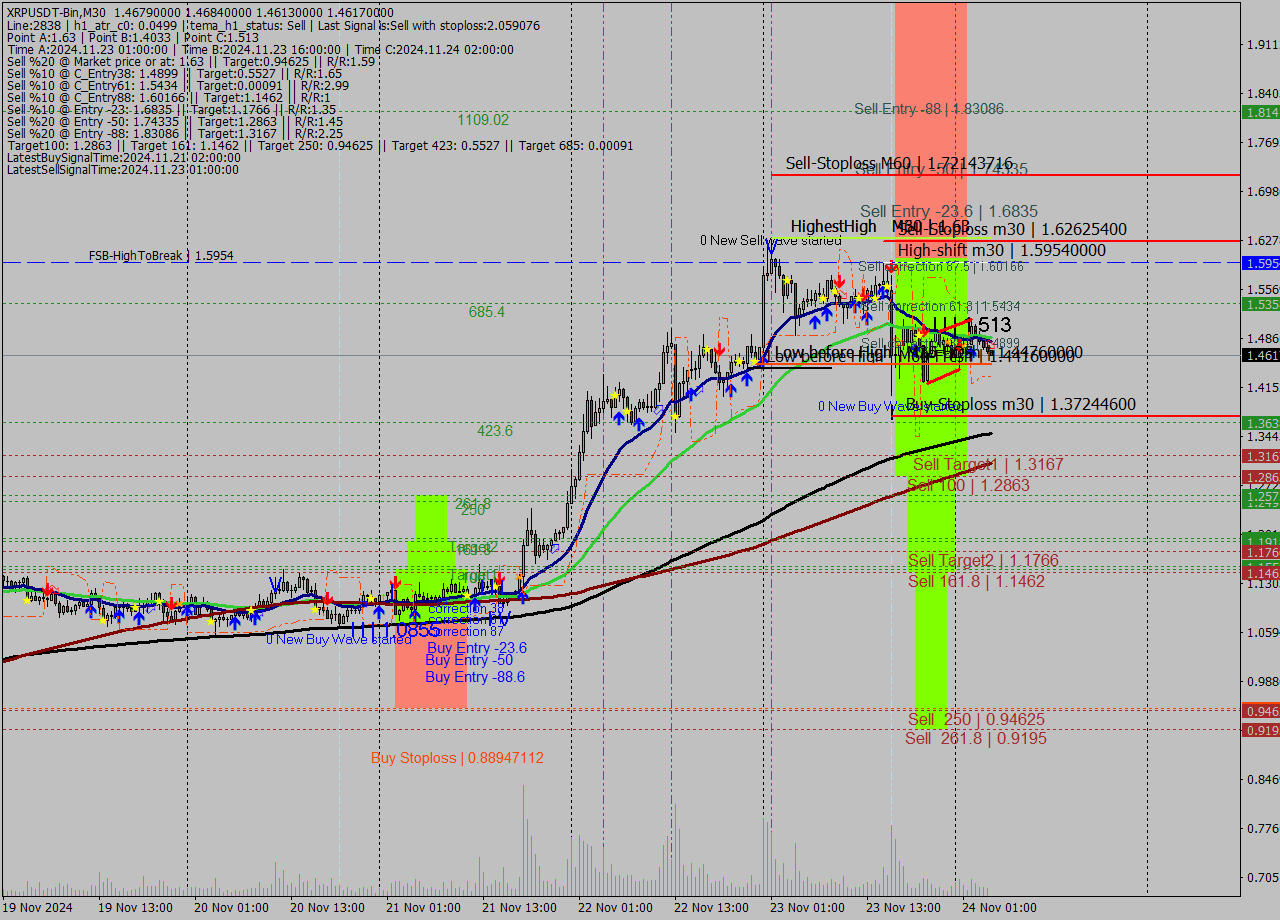Click the red 1.286 price axis tag
Image resolution: width=1280 pixels, height=920 pixels.
tap(1260, 477)
